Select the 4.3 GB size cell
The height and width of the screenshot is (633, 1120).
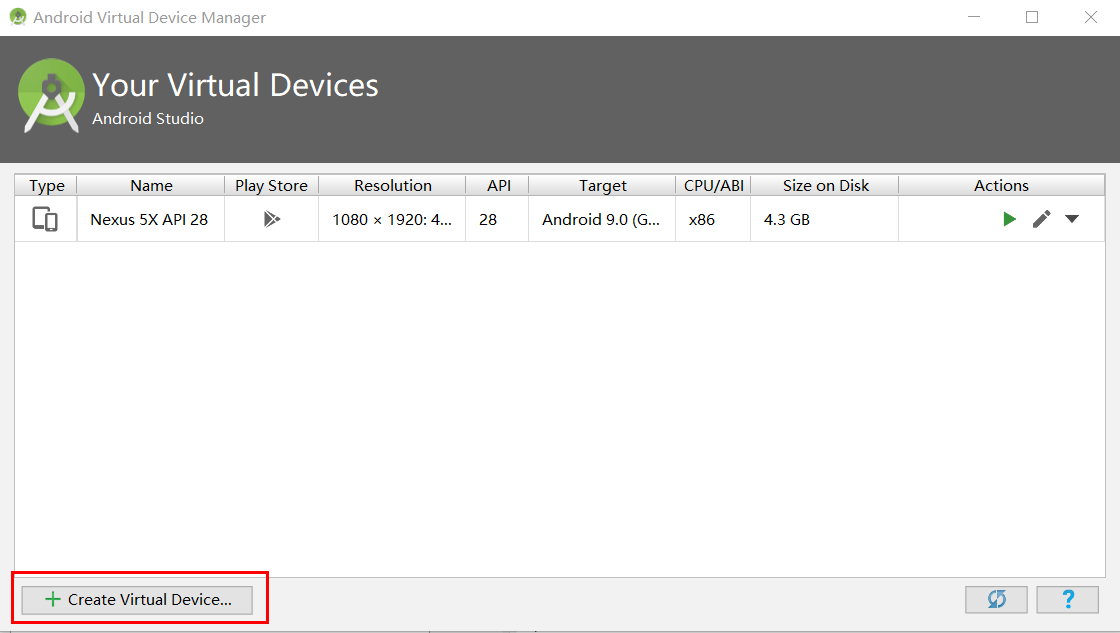[x=825, y=219]
